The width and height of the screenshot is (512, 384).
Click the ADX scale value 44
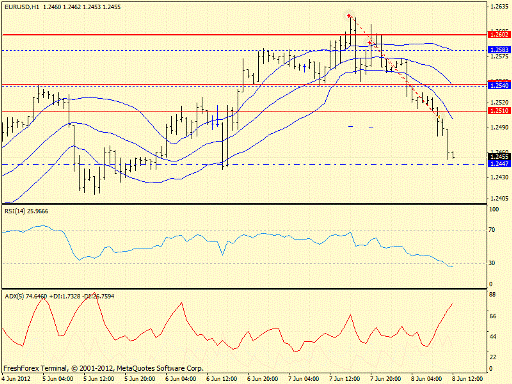[492, 337]
